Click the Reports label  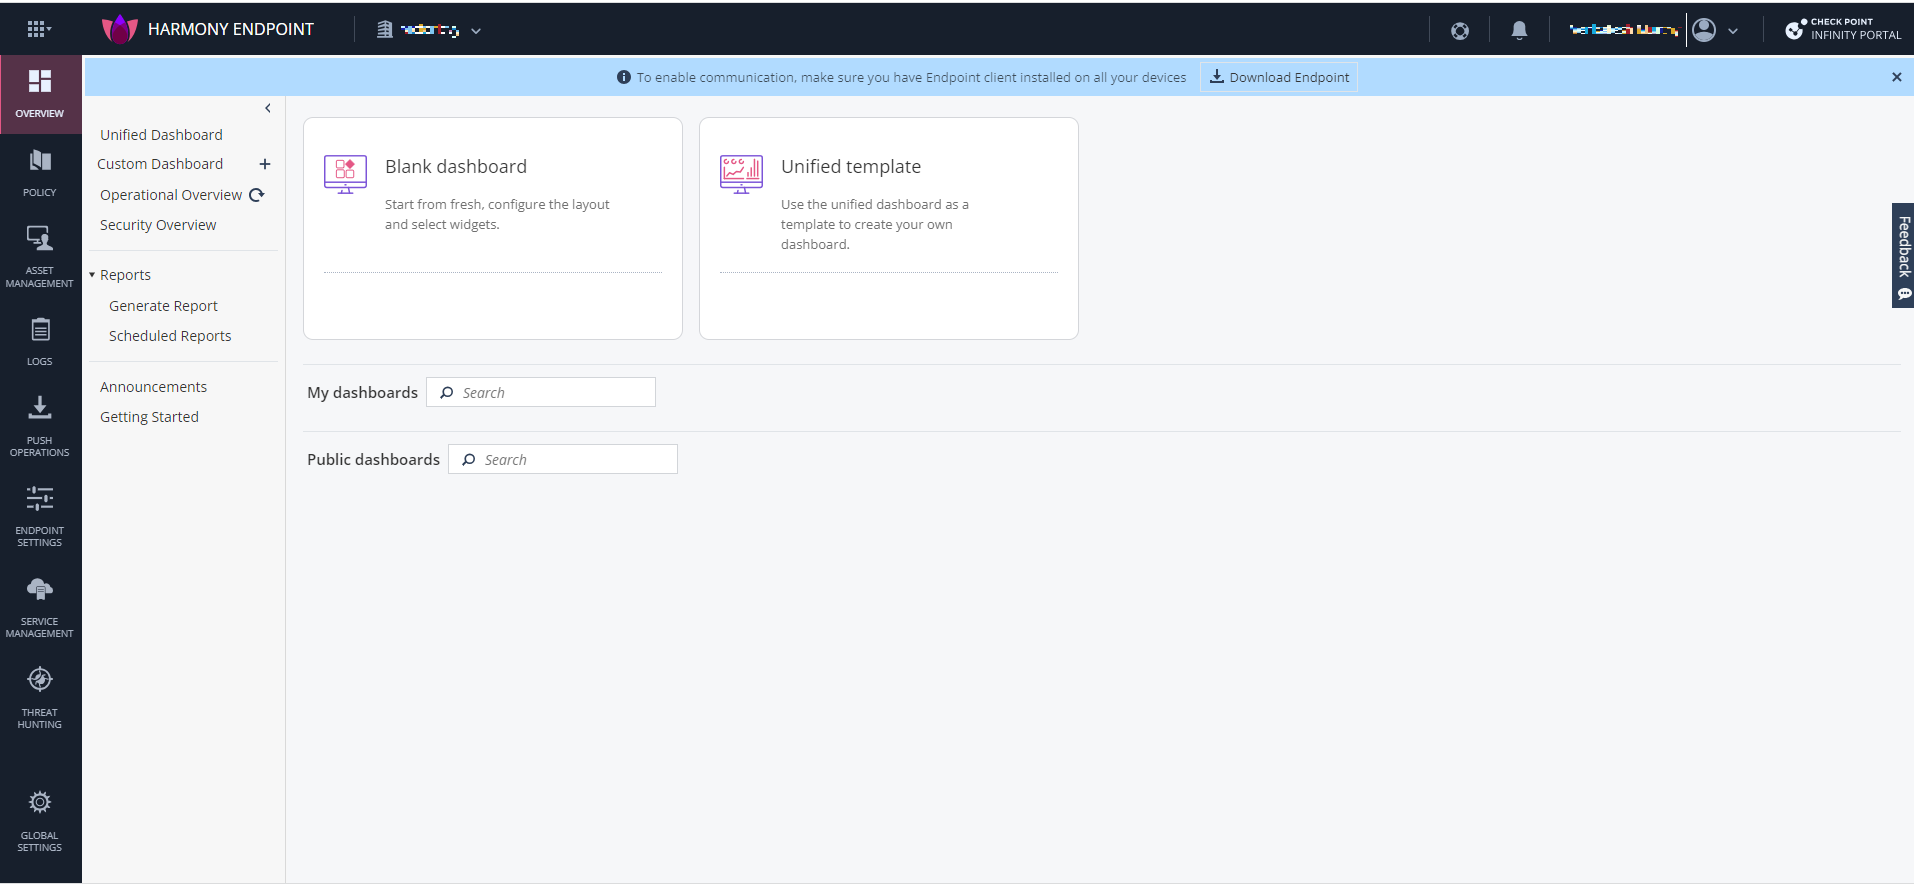(x=125, y=275)
